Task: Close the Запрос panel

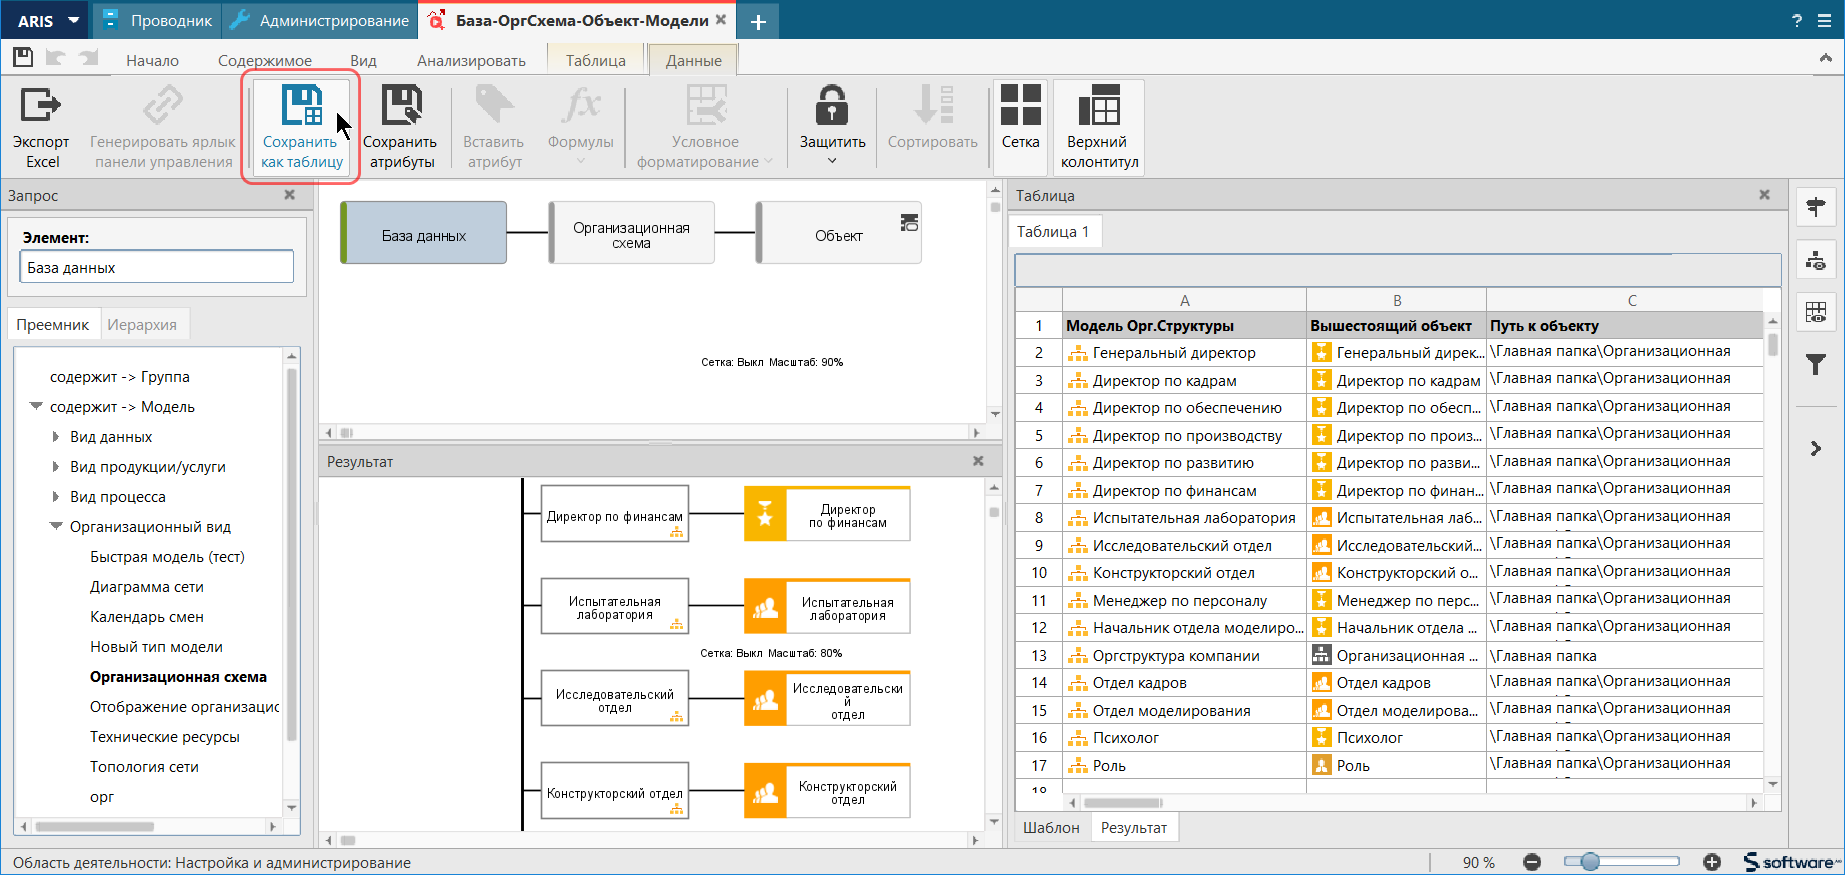Action: click(x=290, y=195)
